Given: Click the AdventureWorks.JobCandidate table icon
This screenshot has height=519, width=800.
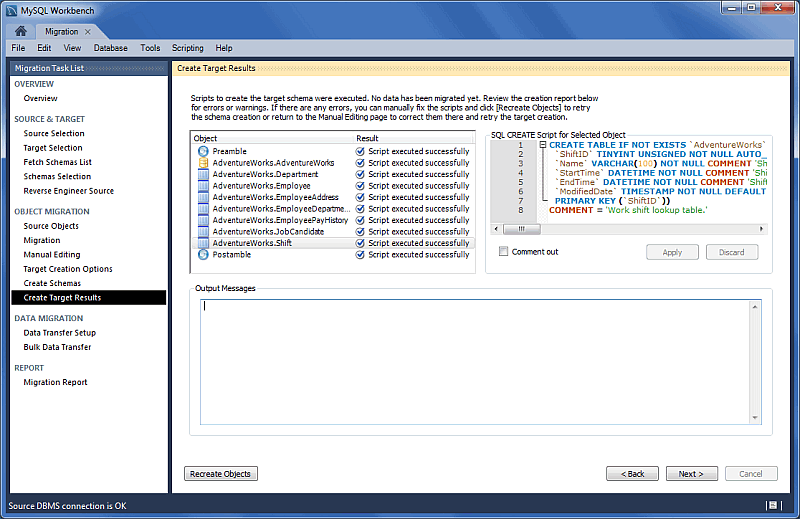Looking at the screenshot, I should (x=203, y=232).
